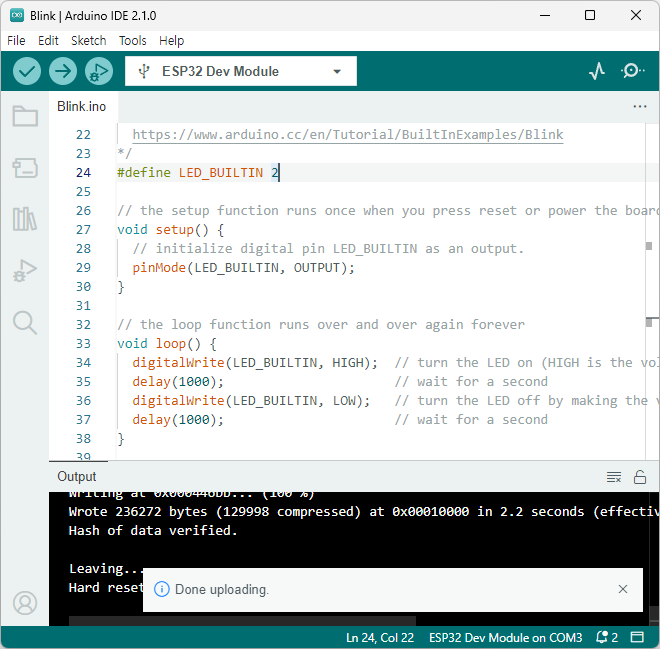Viewport: 660px width, 649px height.
Task: Place cursor on #define LED_BUILTIN 2 line
Action: pyautogui.click(x=198, y=173)
